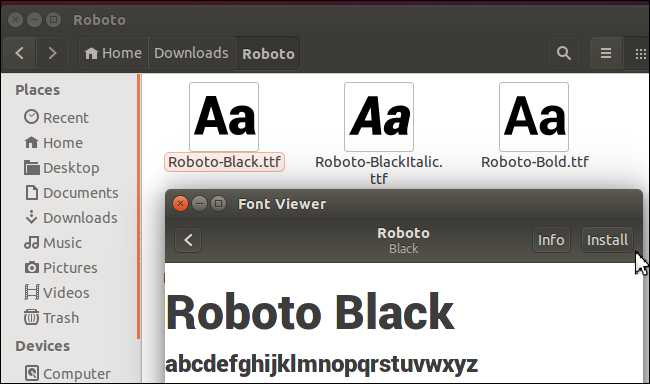The height and width of the screenshot is (384, 650).
Task: Minimize the Font Viewer window
Action: point(199,204)
